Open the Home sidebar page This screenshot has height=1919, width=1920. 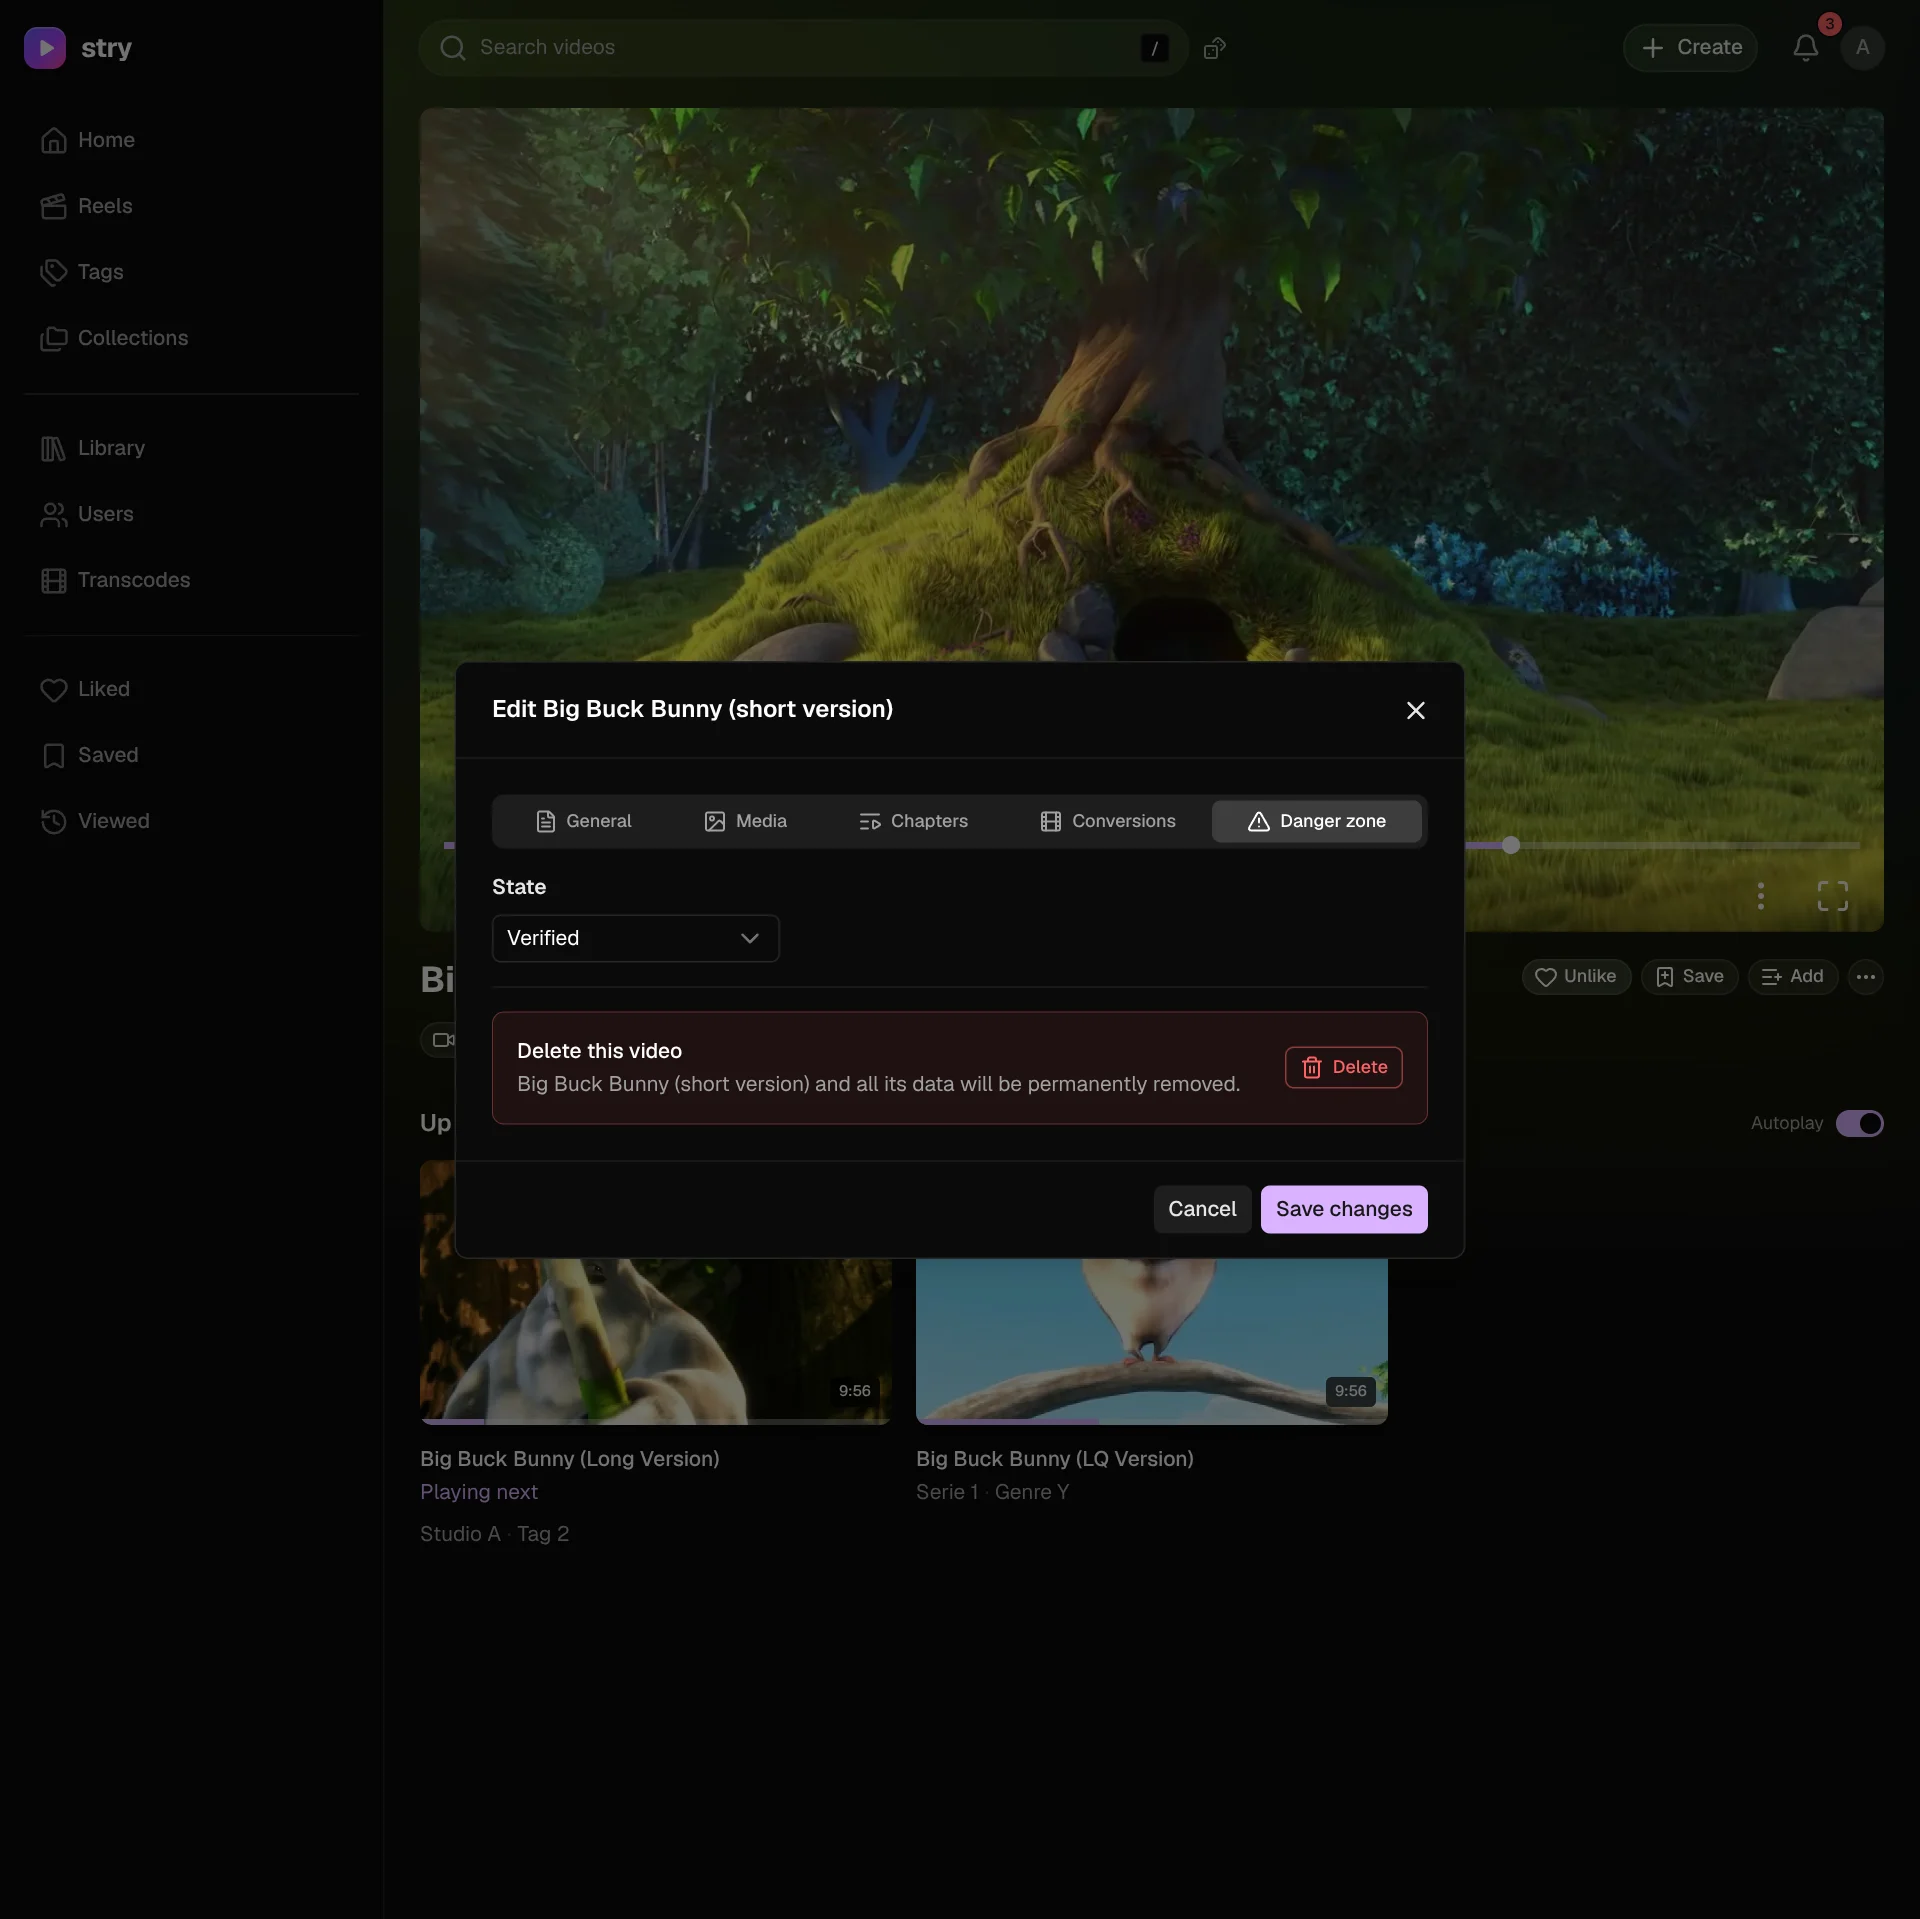[x=87, y=140]
